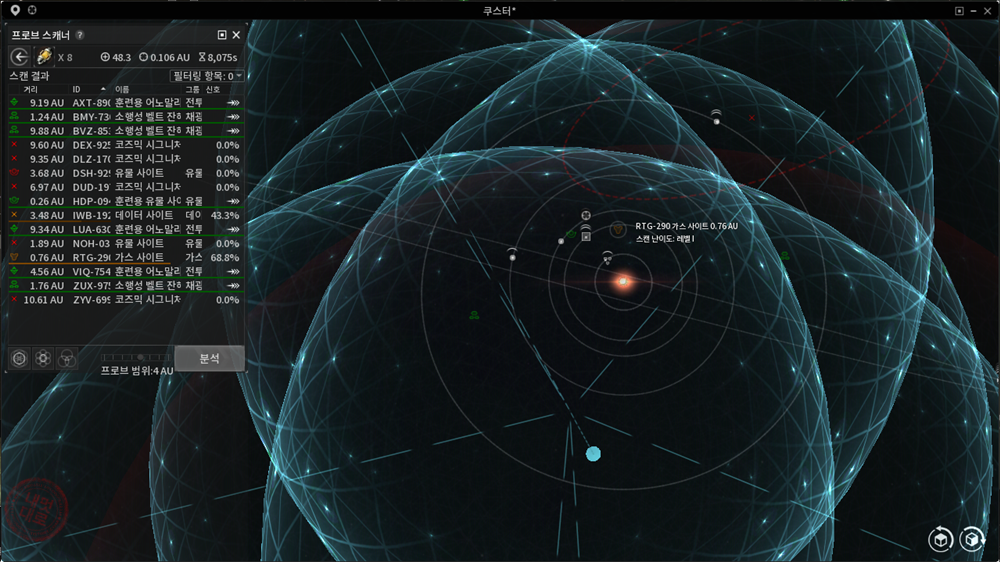Click the 0.106 AU deviation readout
Image resolution: width=1000 pixels, height=562 pixels.
click(165, 57)
